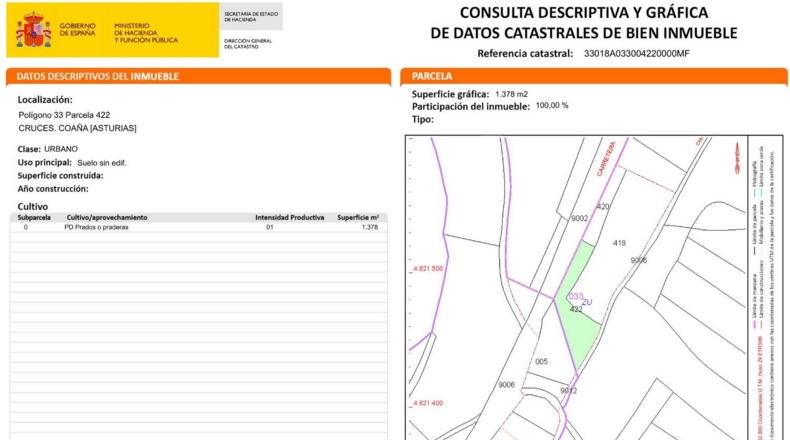This screenshot has width=790, height=440.
Task: Click the 'GOBIERNO DE ESPAÑA' text
Action: point(77,29)
